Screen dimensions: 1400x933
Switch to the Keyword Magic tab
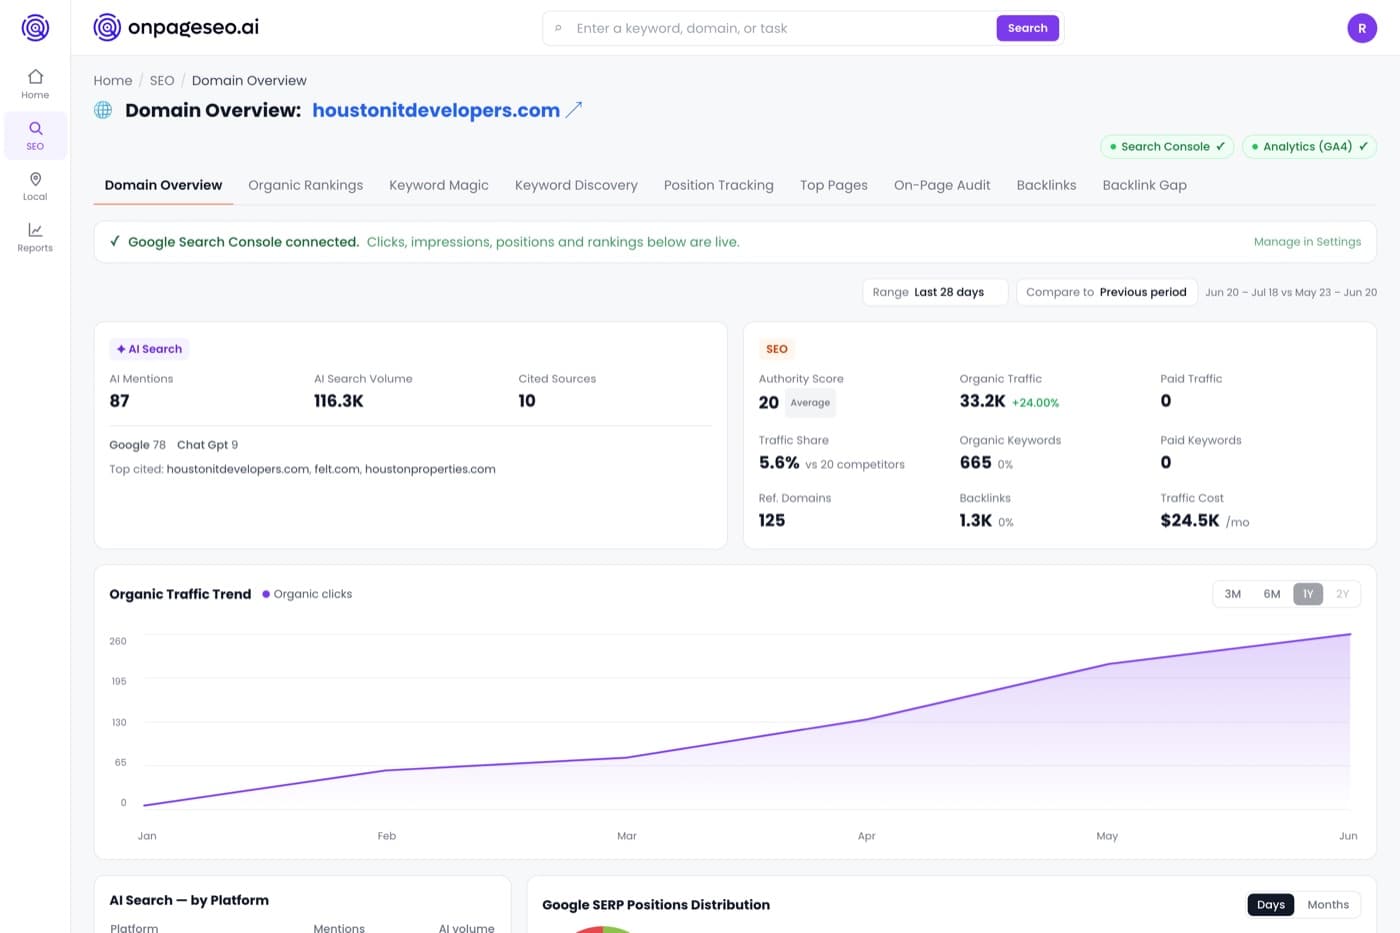point(439,185)
